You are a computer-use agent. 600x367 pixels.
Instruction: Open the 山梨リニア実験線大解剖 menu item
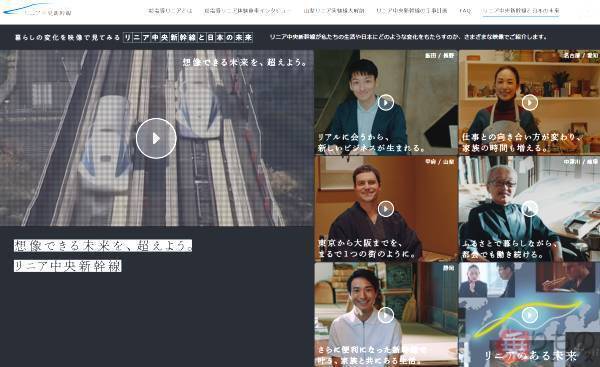tap(334, 11)
